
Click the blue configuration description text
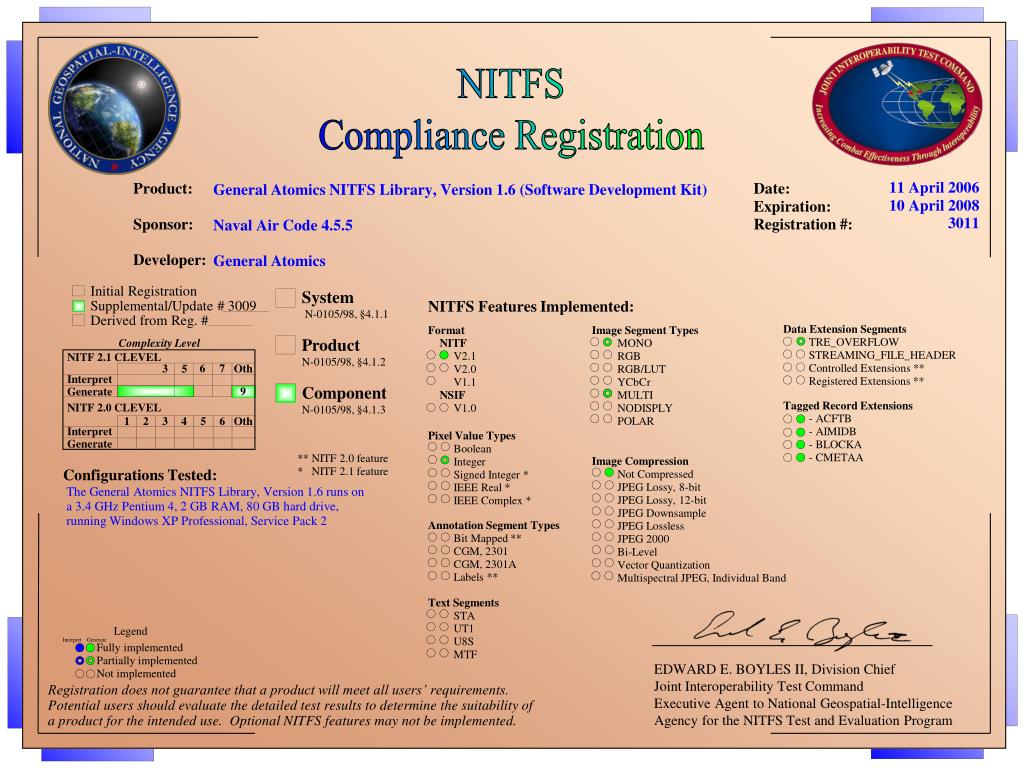(215, 506)
